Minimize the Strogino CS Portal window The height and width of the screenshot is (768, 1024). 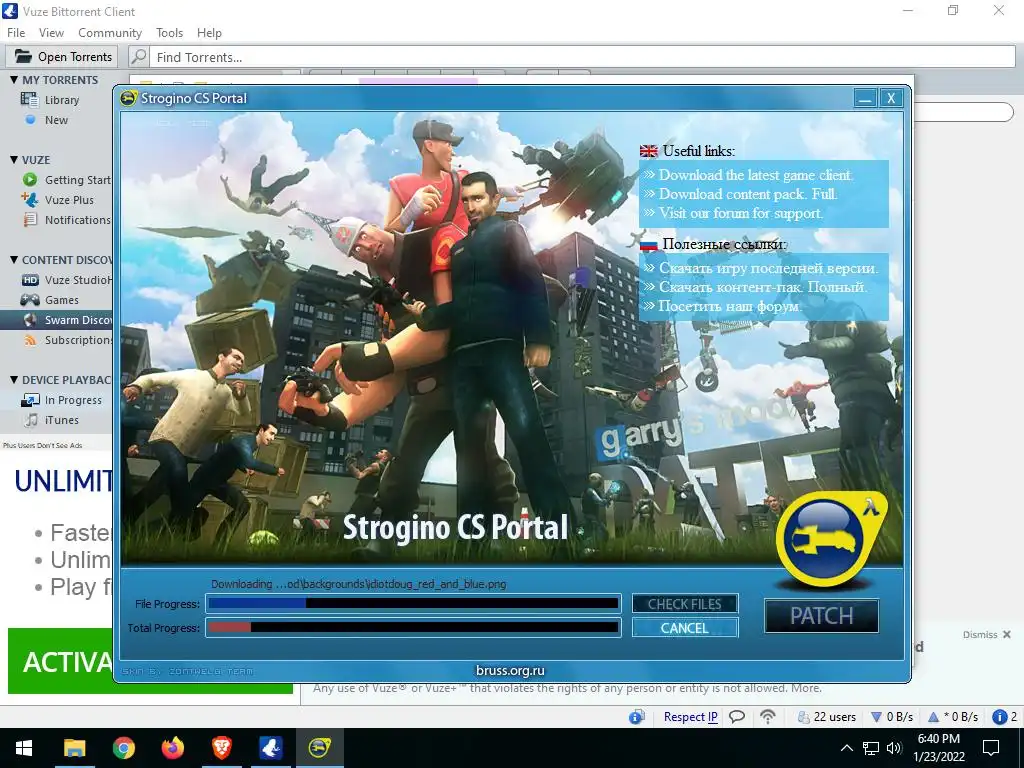tap(865, 99)
